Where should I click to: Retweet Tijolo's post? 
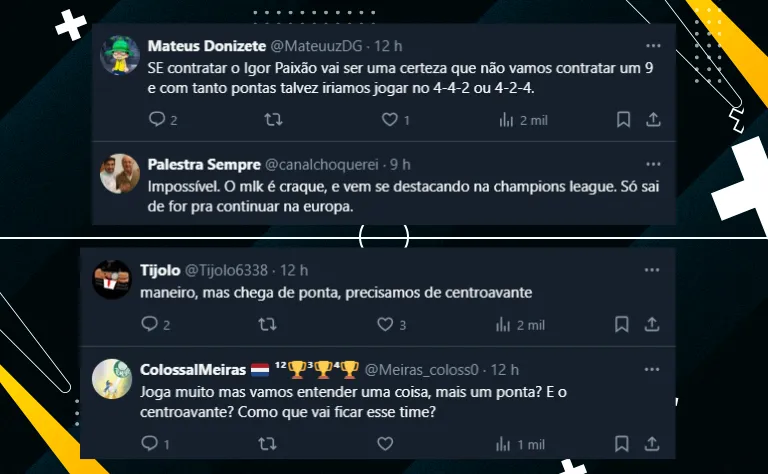[267, 324]
